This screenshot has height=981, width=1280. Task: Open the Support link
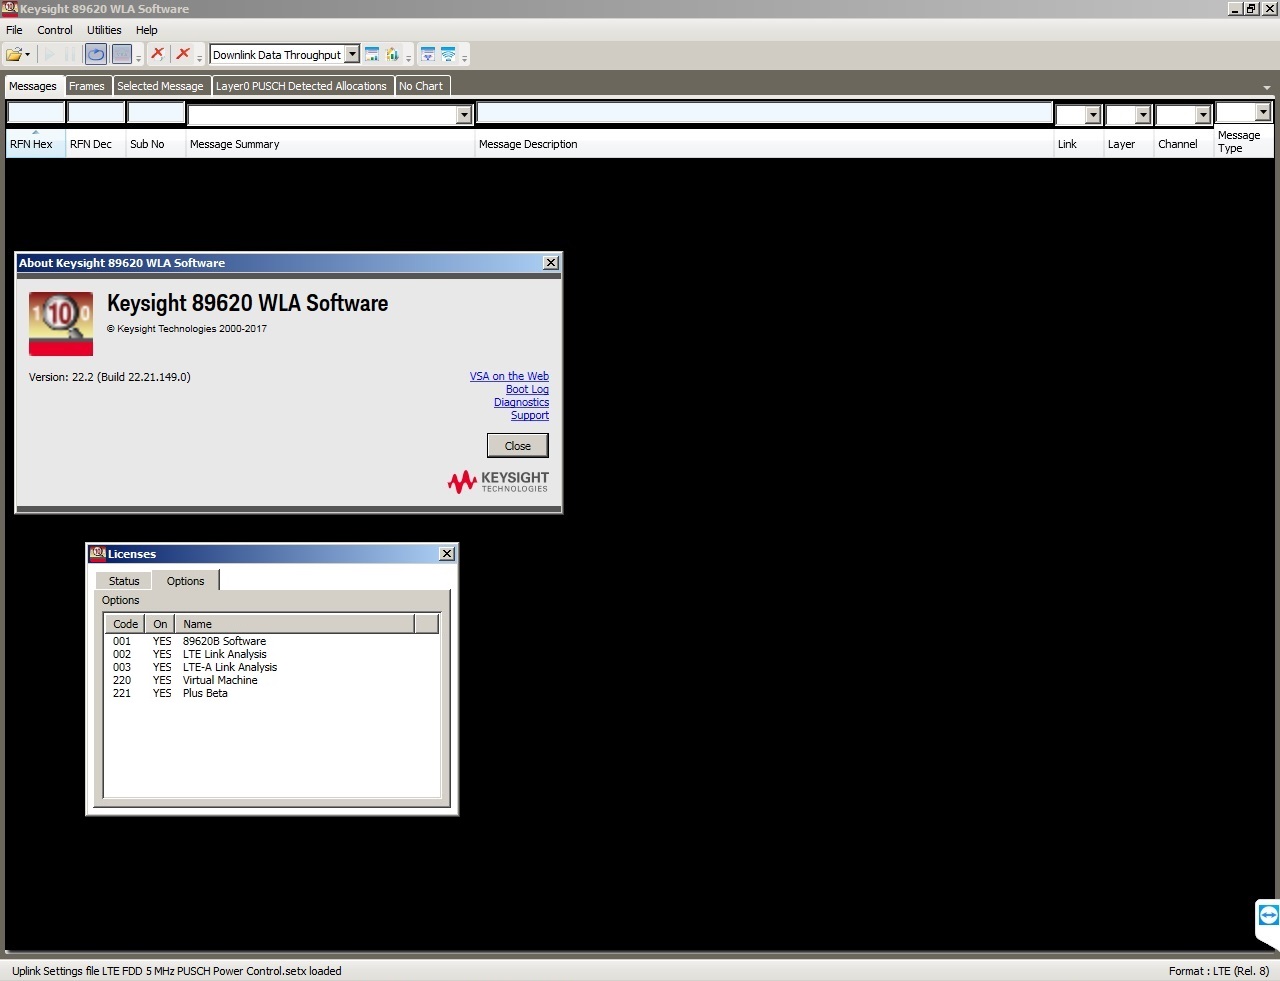pos(530,415)
